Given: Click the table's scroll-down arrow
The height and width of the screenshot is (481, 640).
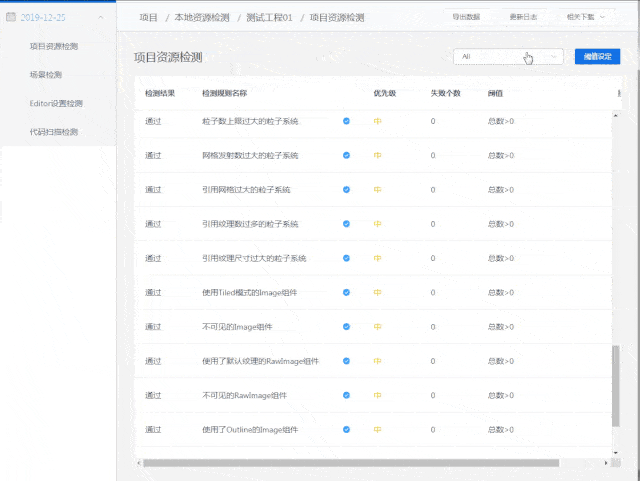Looking at the screenshot, I should [x=616, y=452].
